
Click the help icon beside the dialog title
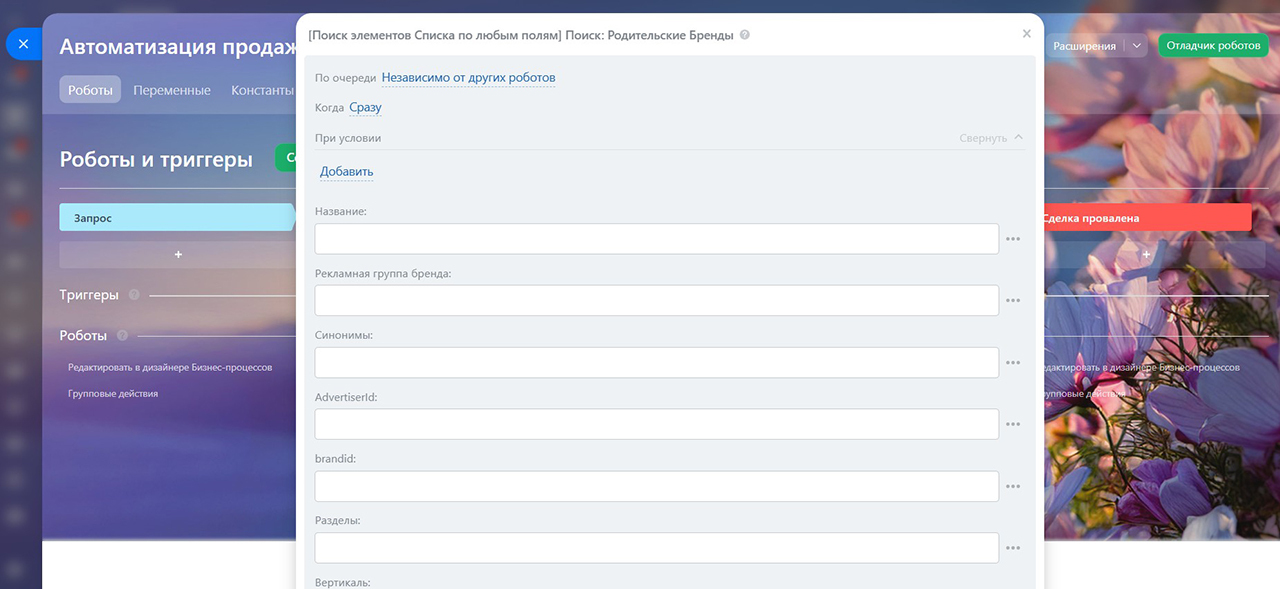click(x=745, y=35)
